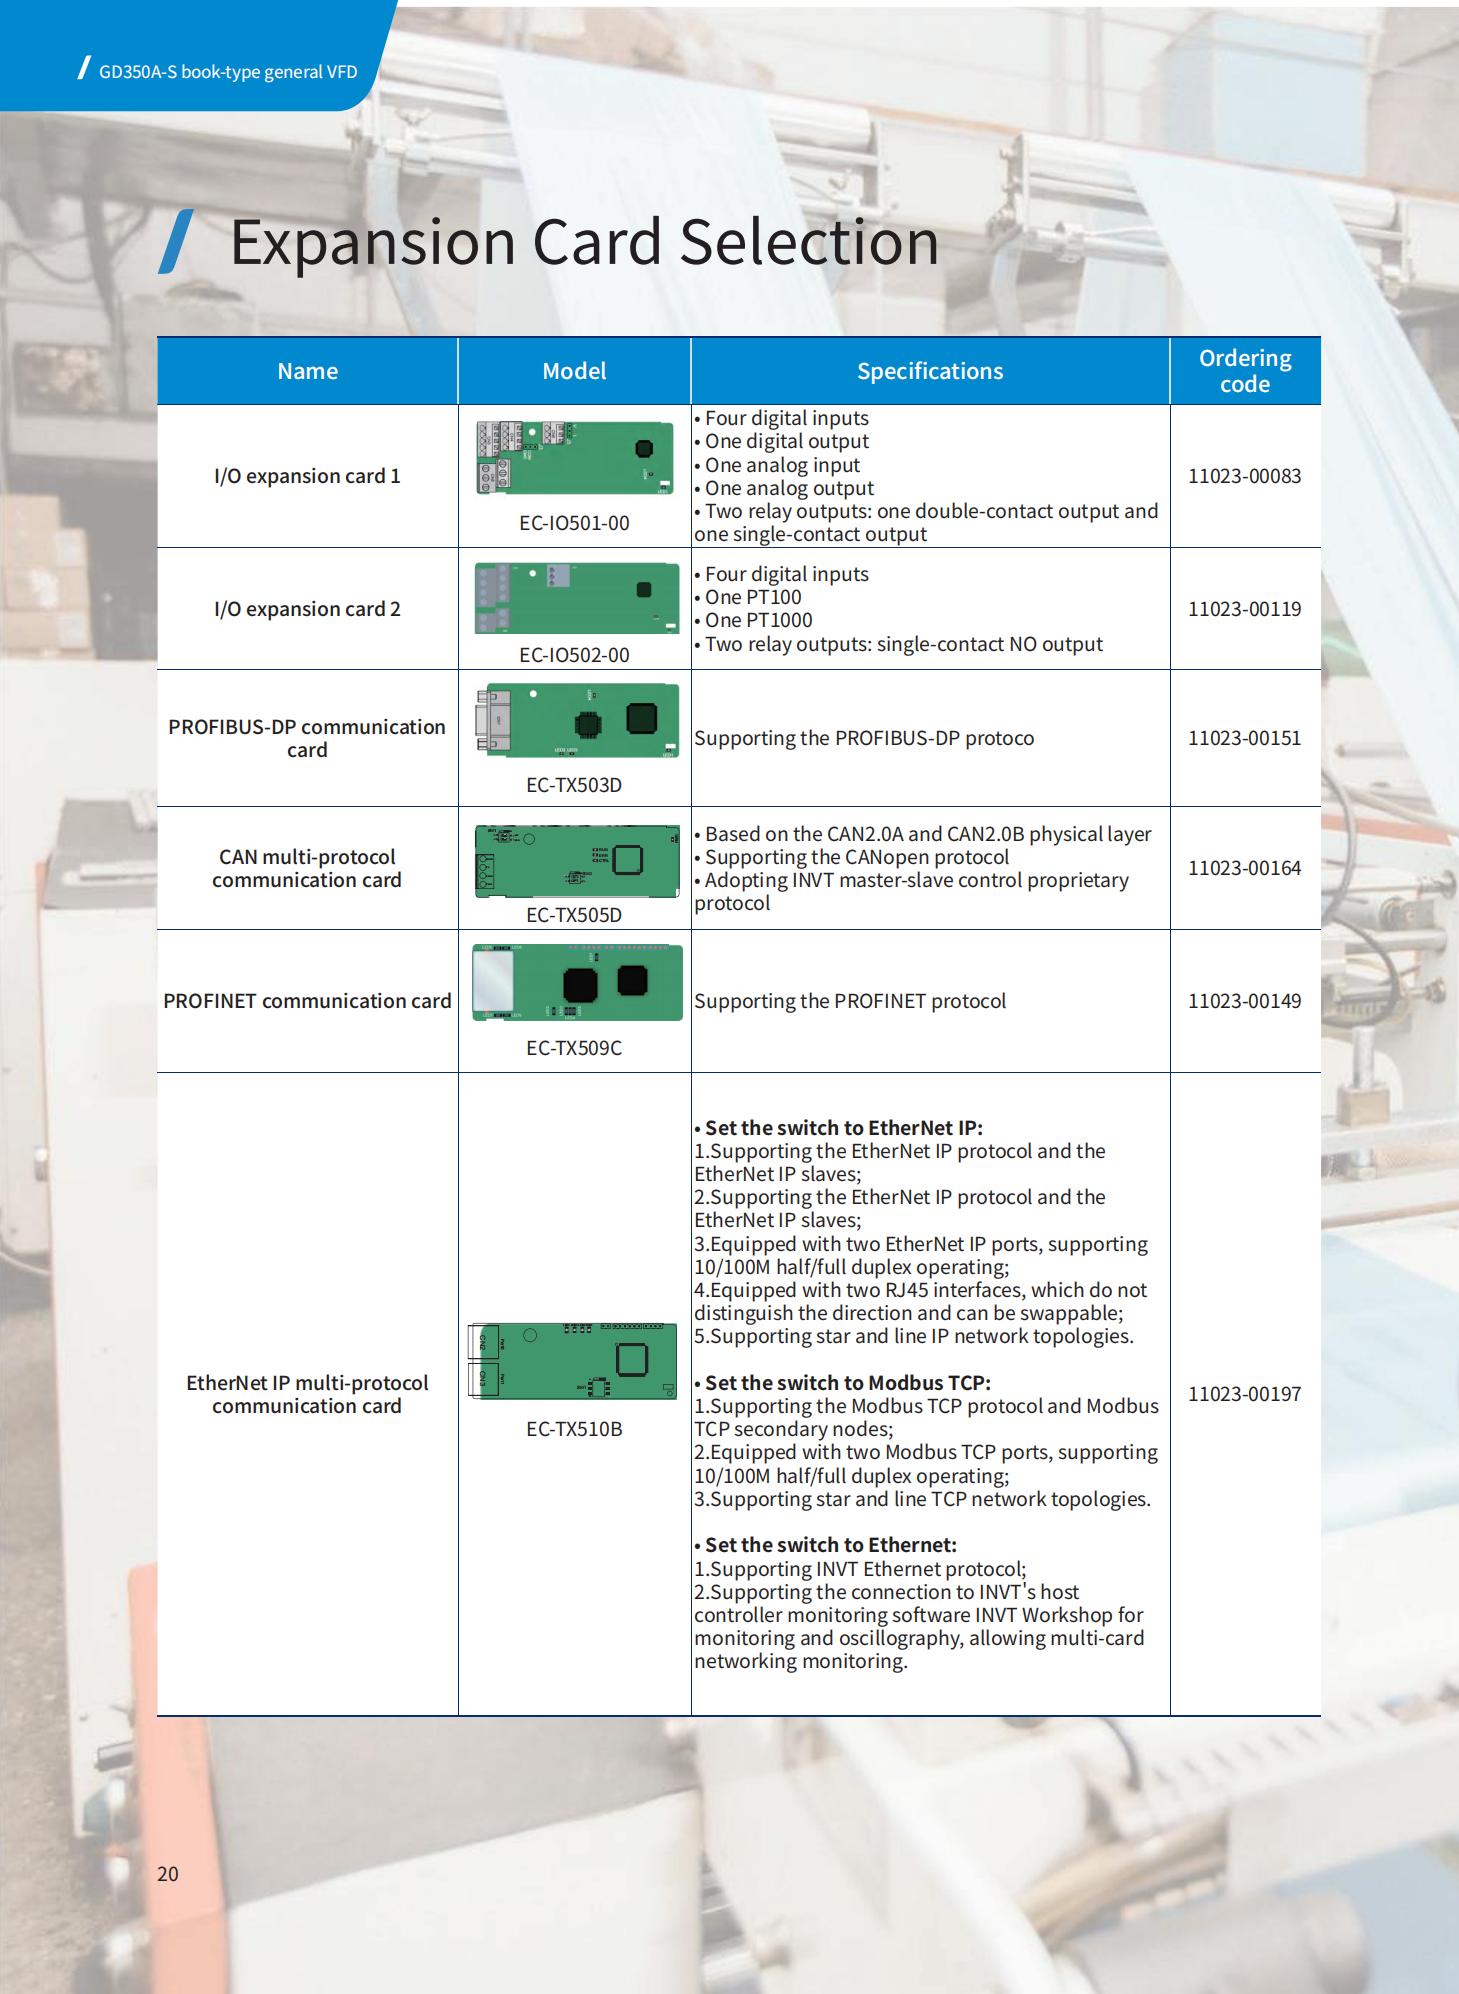Click the model label 'EC-TX509C'
Screen dimensions: 1459x1994
(x=574, y=1048)
